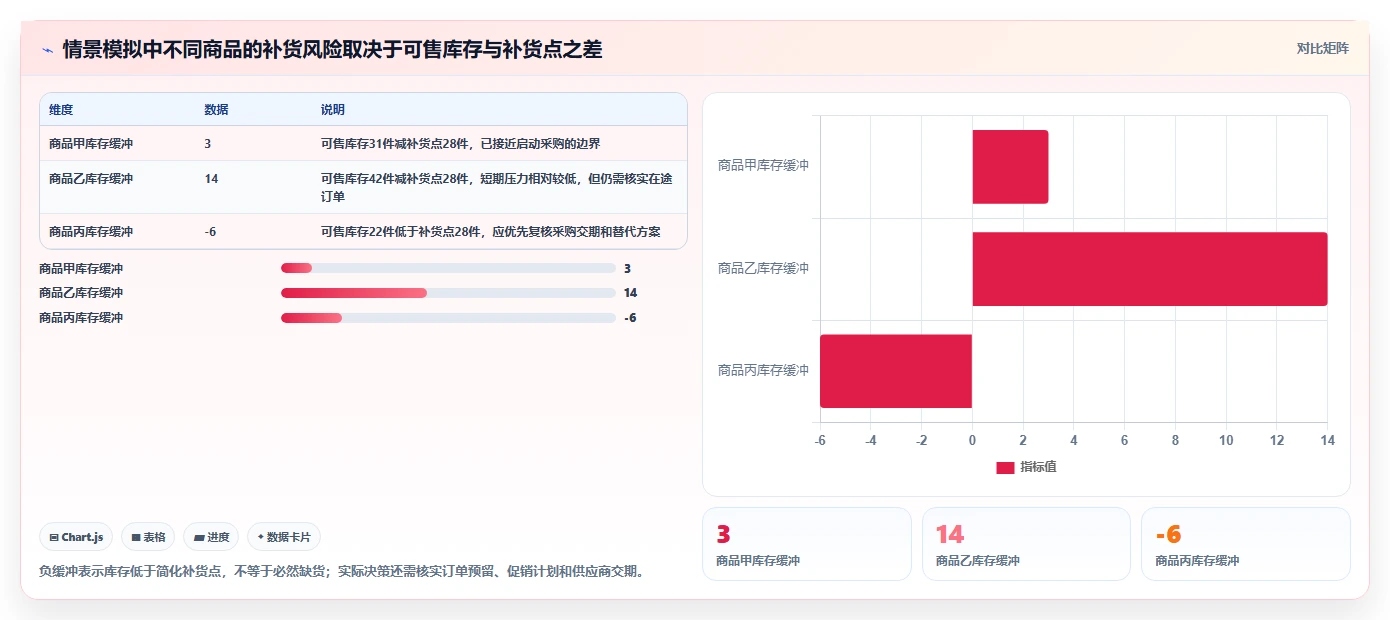Click the 商品丙库存缓冲 progress bar label
Screen dimensions: 1390x620
[81, 318]
